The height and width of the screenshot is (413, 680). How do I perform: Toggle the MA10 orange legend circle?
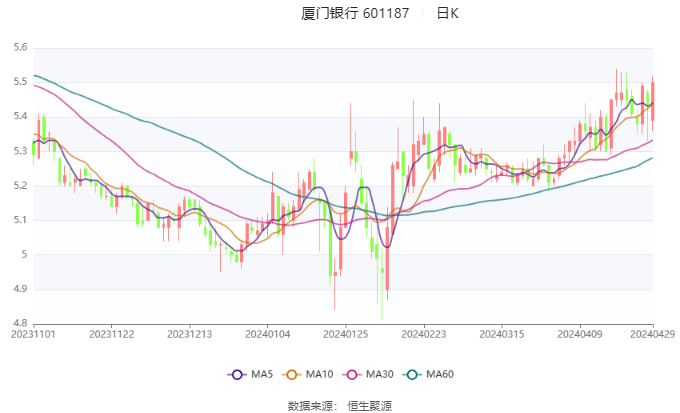coord(291,374)
